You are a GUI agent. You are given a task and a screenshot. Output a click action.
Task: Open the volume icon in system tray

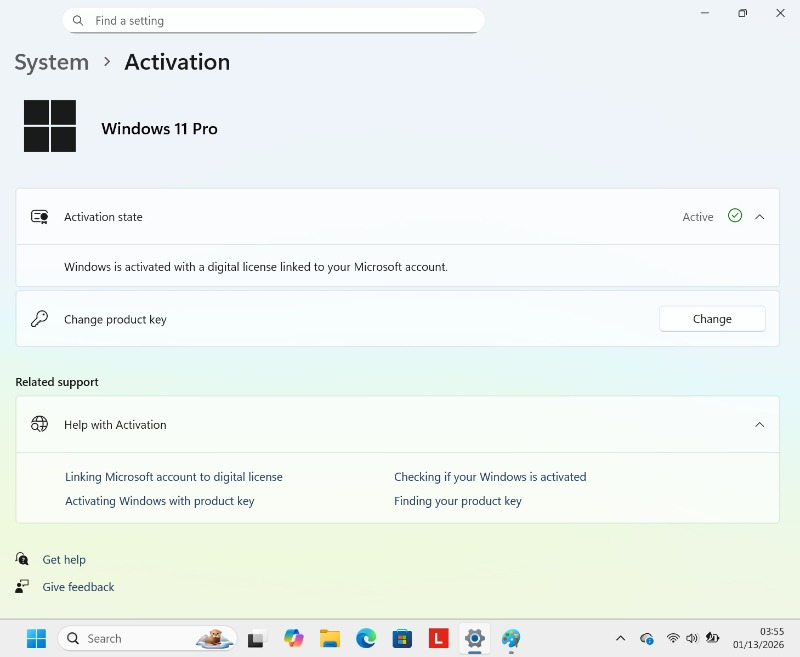pyautogui.click(x=691, y=638)
